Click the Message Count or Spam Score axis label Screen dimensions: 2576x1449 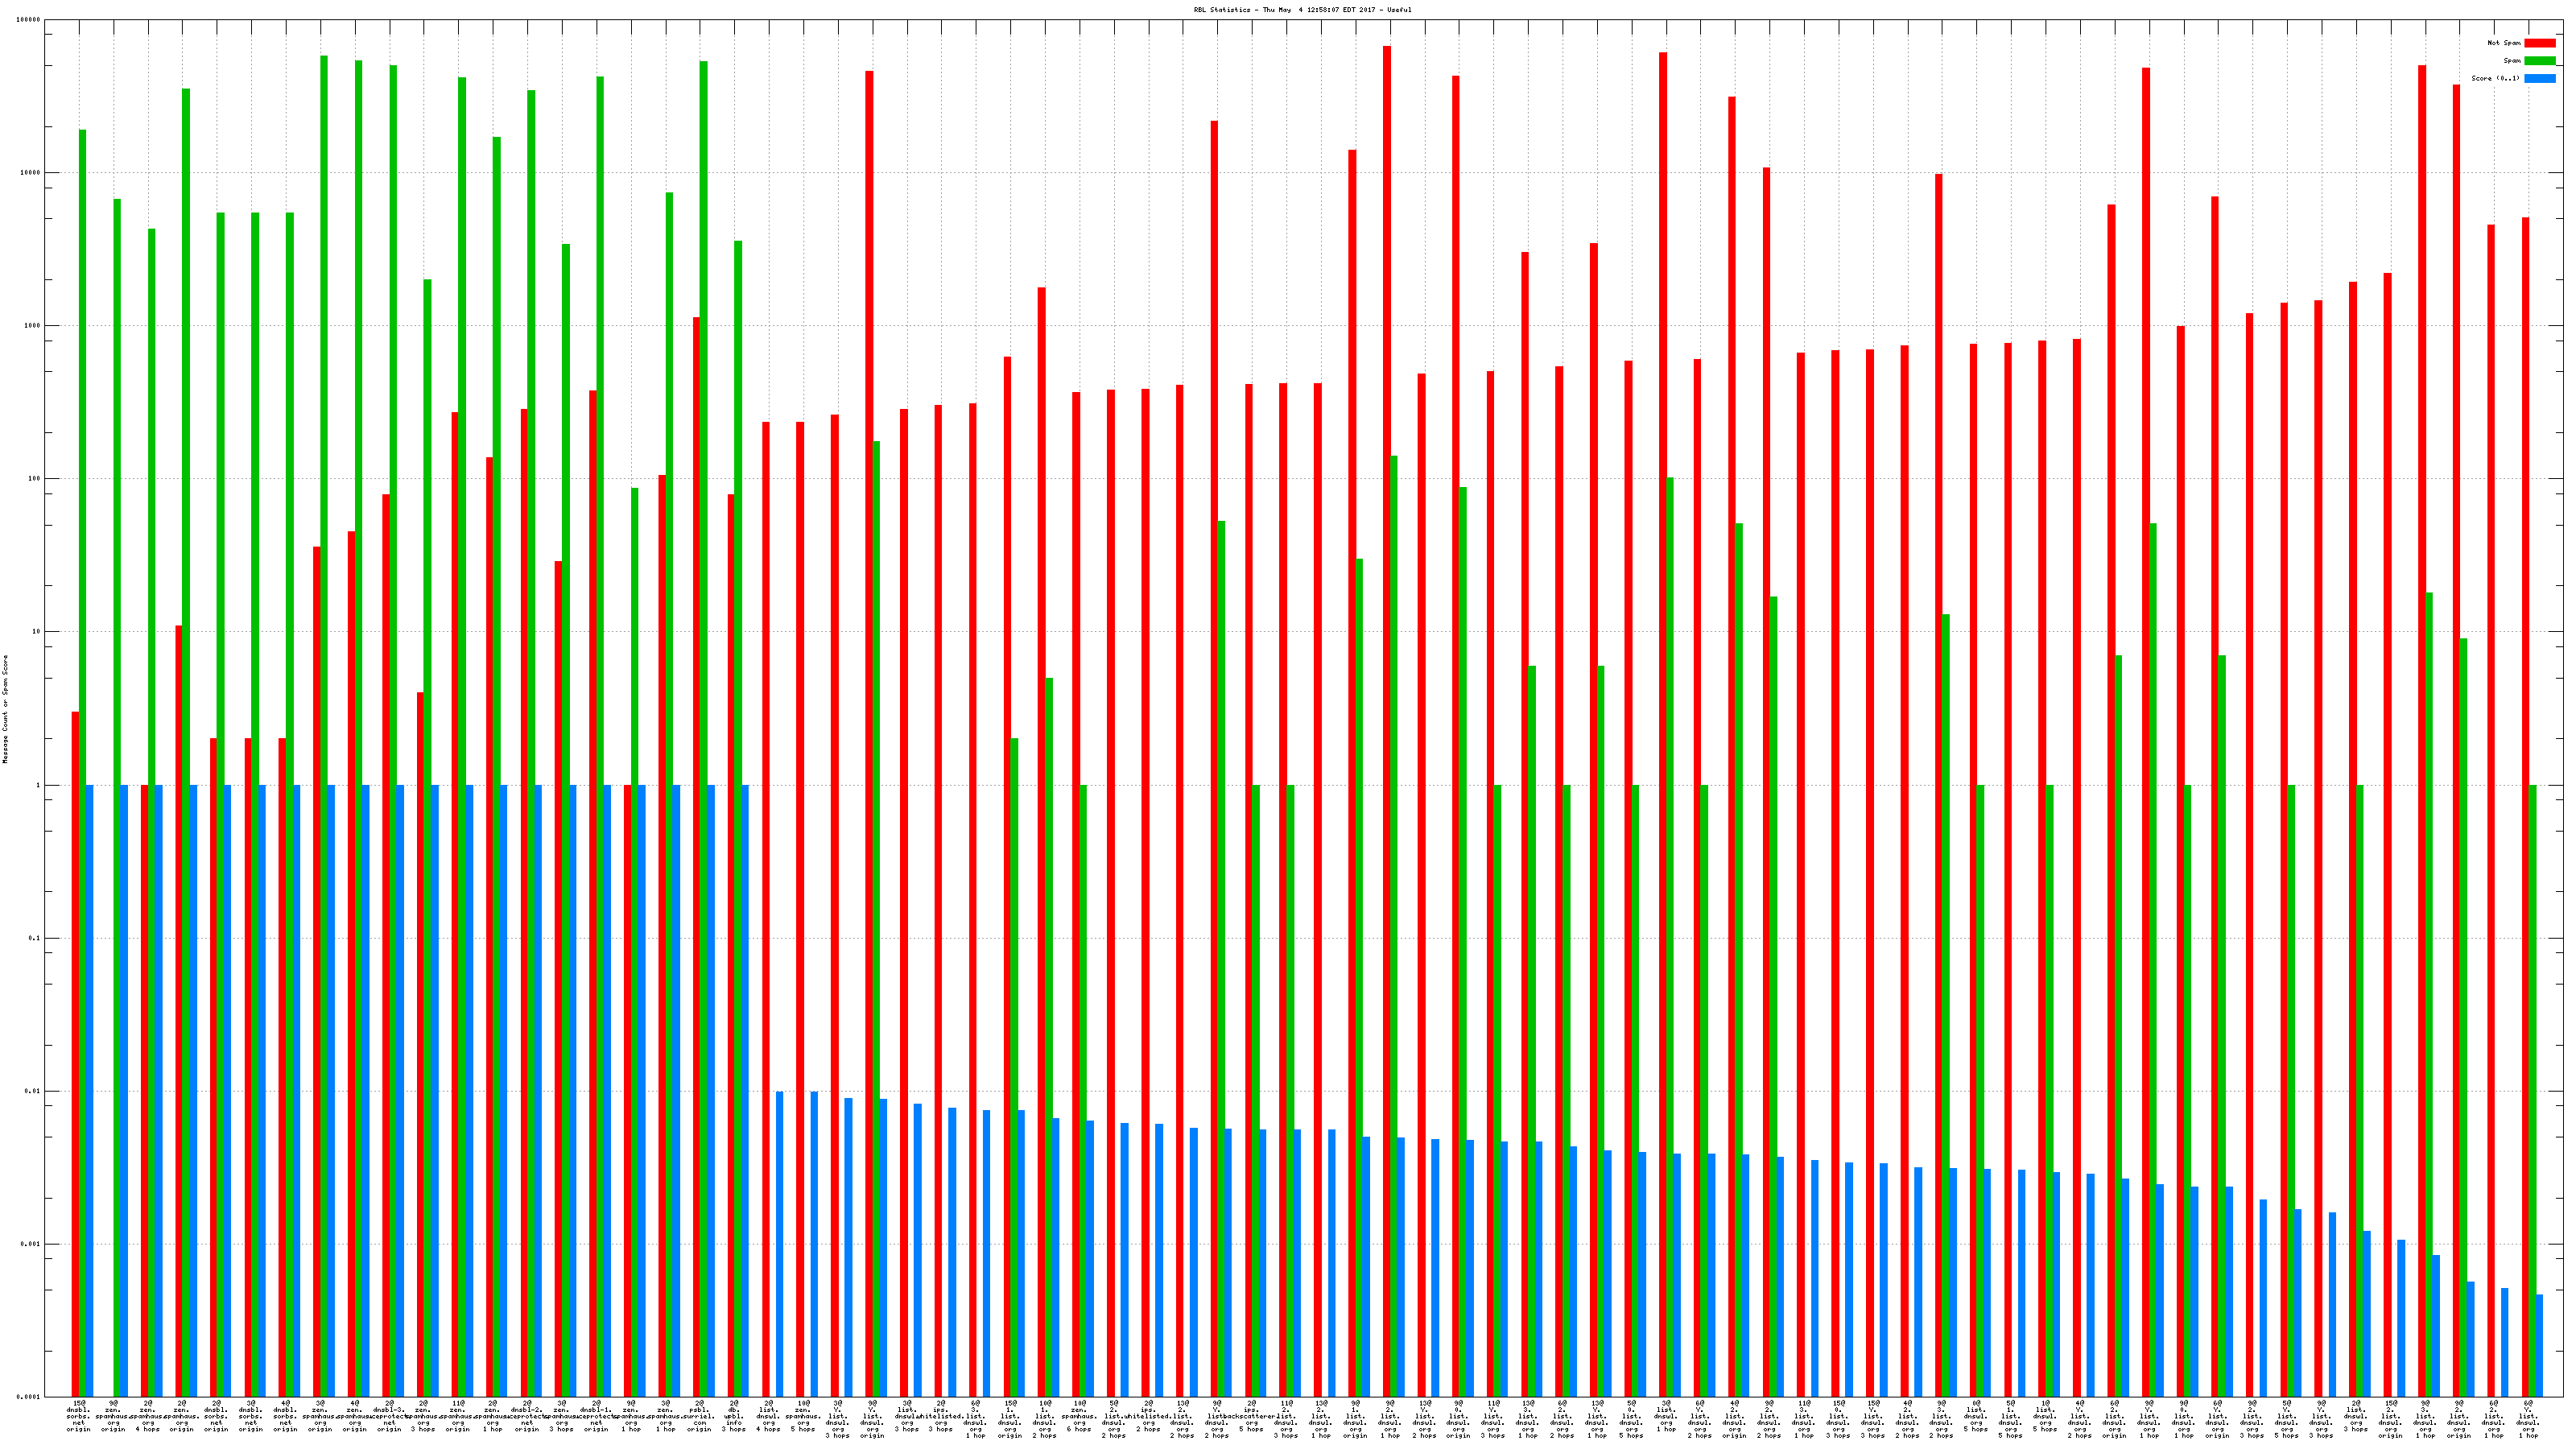coord(5,709)
